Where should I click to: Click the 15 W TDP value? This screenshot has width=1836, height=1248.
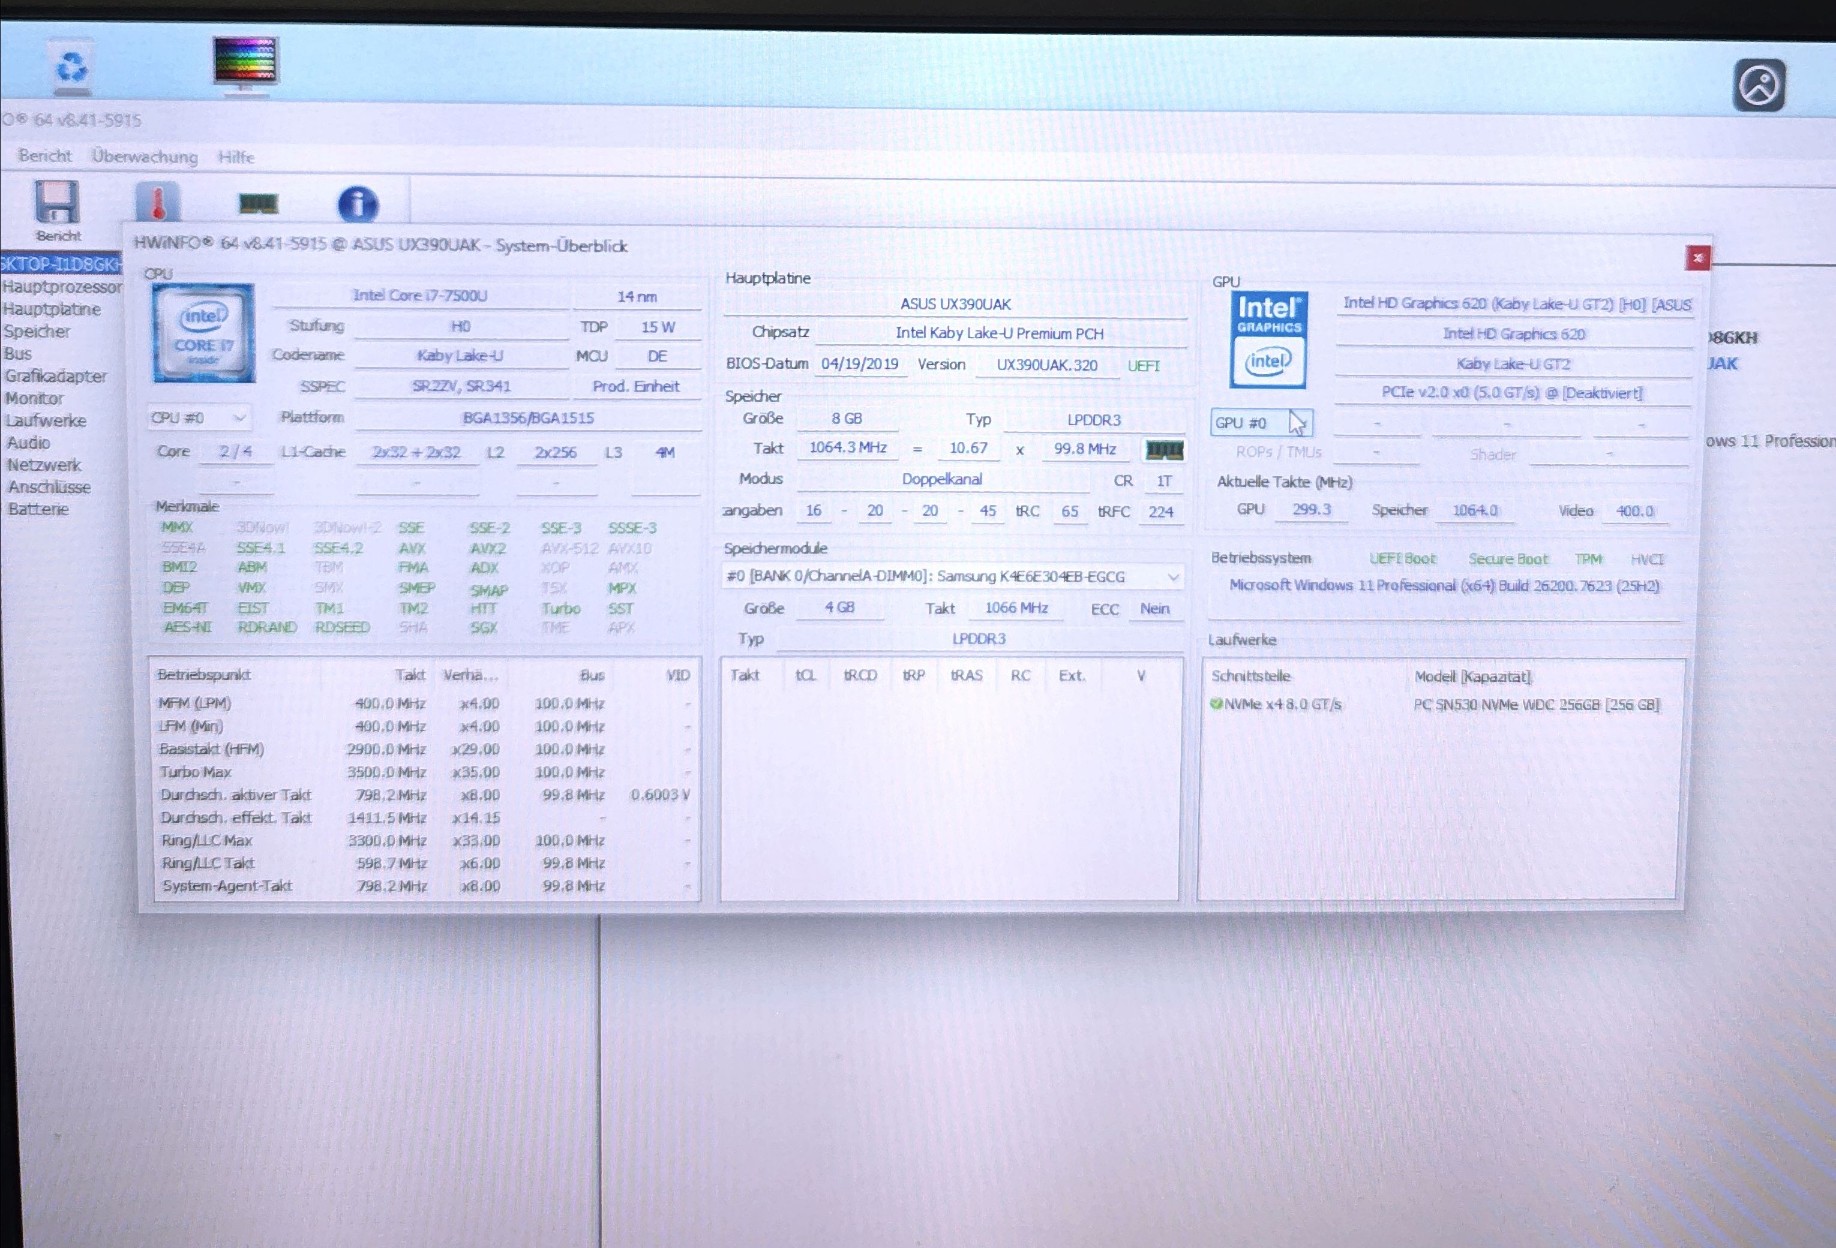point(658,327)
